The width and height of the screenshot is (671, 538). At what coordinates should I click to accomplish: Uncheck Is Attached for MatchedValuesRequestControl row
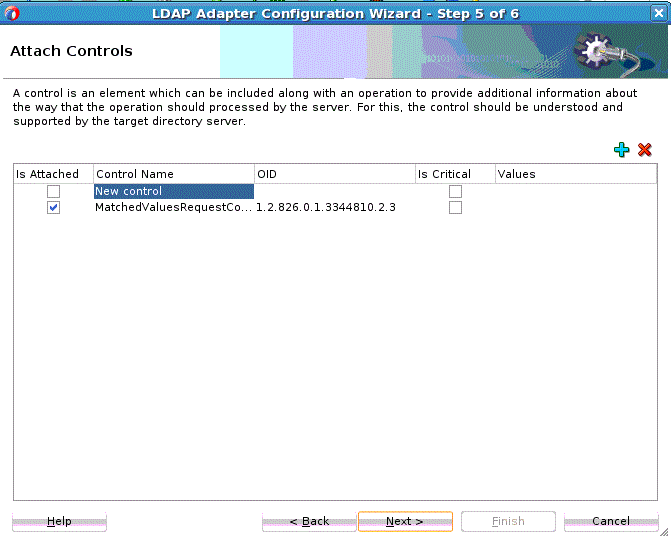(53, 208)
